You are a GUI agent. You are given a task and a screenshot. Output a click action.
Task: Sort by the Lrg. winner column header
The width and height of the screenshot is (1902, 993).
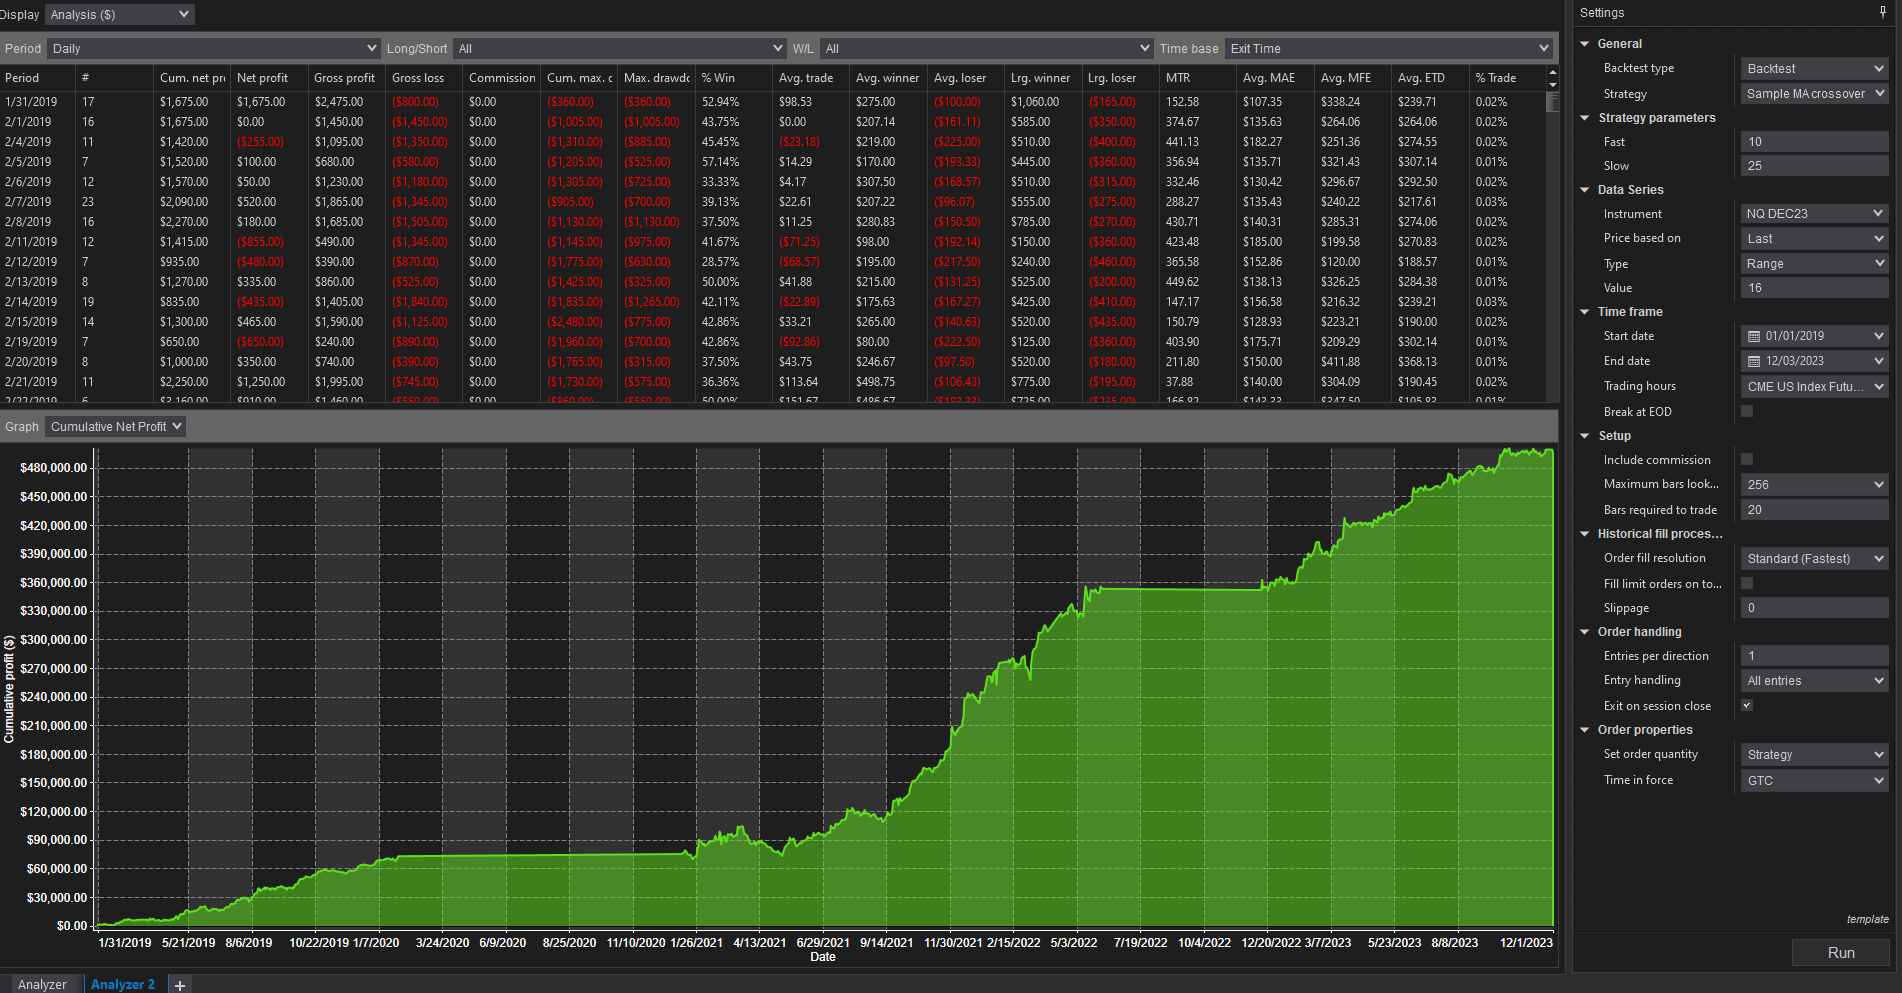click(x=1043, y=78)
